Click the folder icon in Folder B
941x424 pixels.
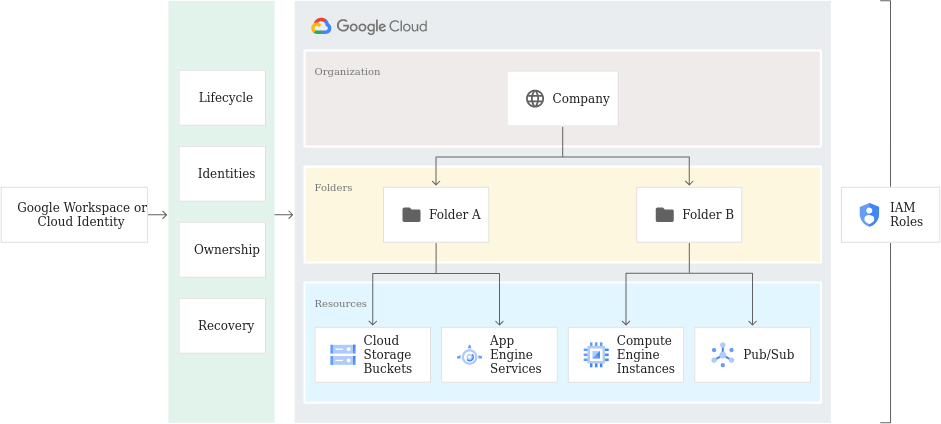664,215
